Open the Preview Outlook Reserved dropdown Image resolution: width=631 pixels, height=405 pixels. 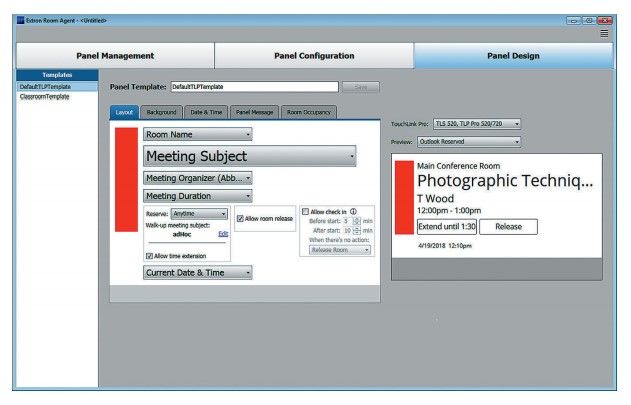pyautogui.click(x=469, y=142)
